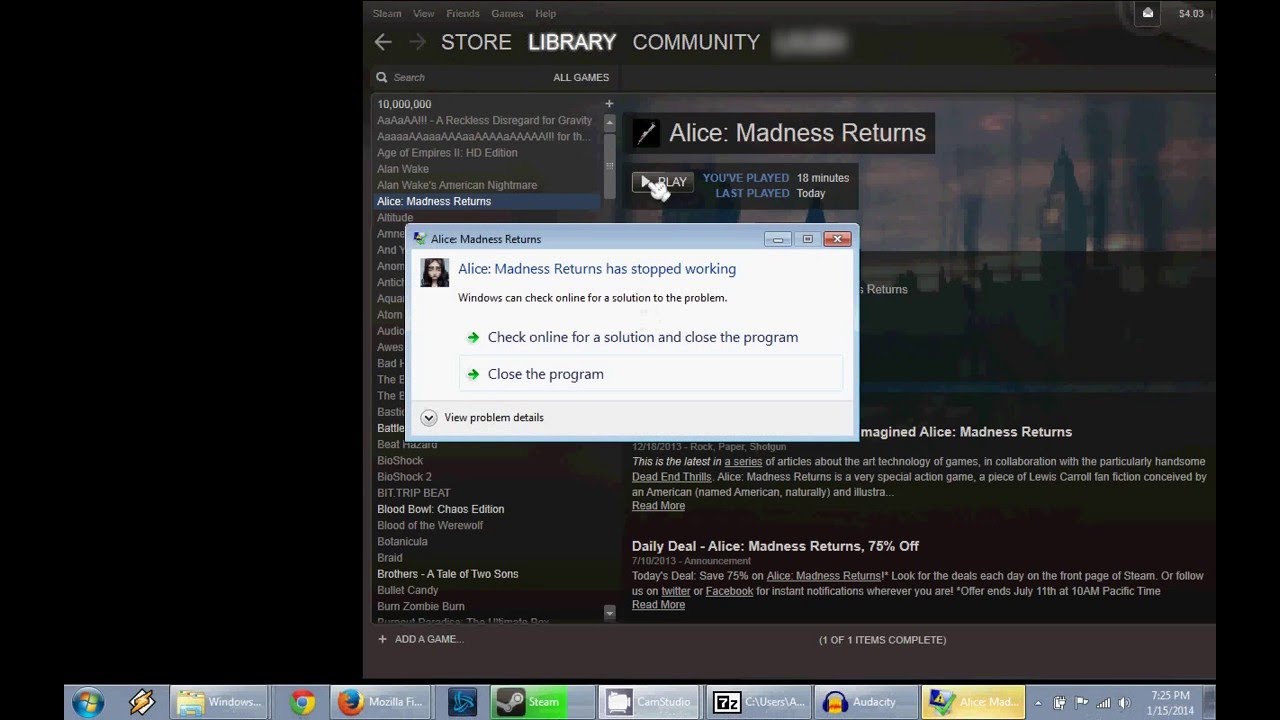Click the plus icon beside 10,000,000
The width and height of the screenshot is (1280, 720).
tap(609, 104)
